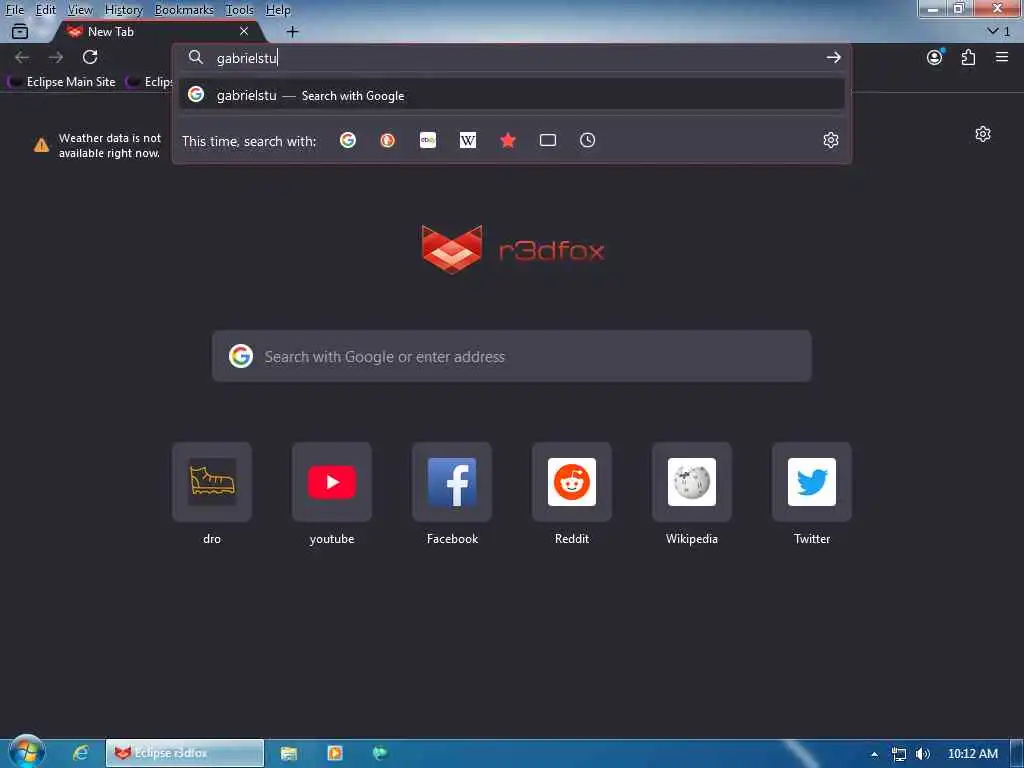This screenshot has height=768, width=1024.
Task: Click the weather warning icon
Action: pos(41,145)
